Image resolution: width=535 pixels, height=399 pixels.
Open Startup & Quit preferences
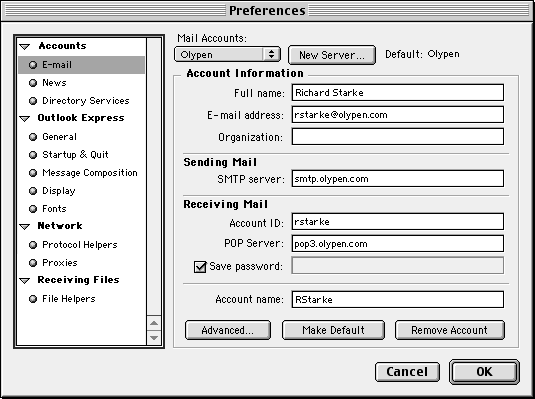(x=75, y=155)
